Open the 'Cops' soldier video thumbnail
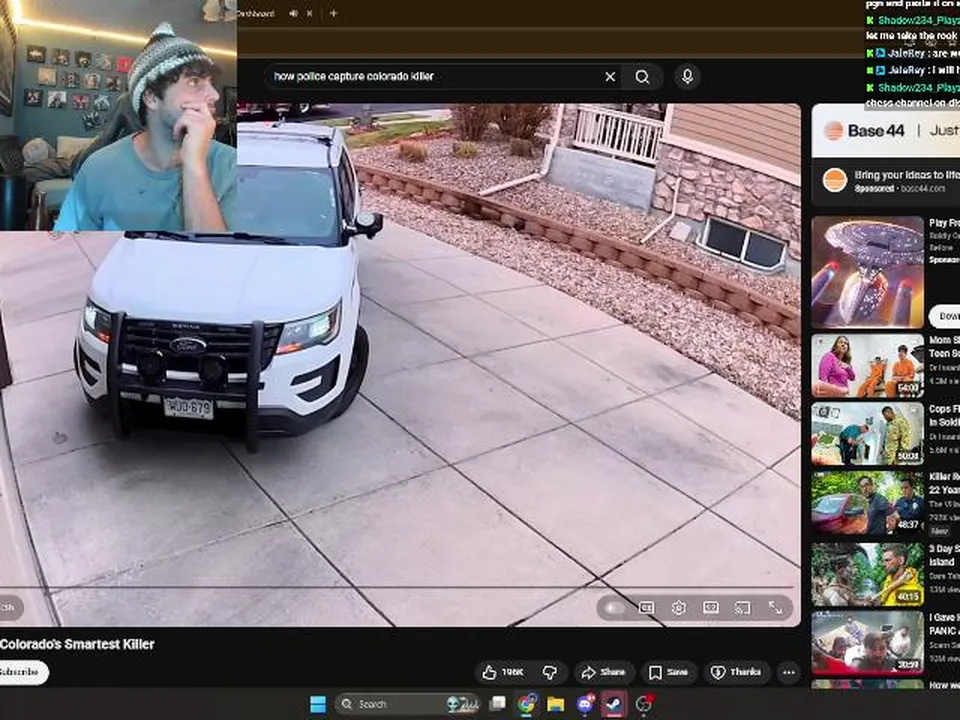 [867, 434]
